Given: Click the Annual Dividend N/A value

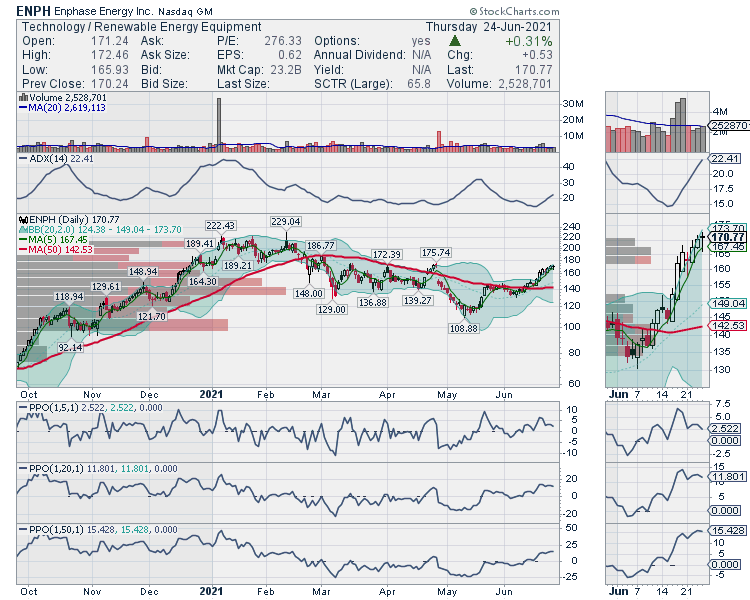Looking at the screenshot, I should [x=421, y=55].
